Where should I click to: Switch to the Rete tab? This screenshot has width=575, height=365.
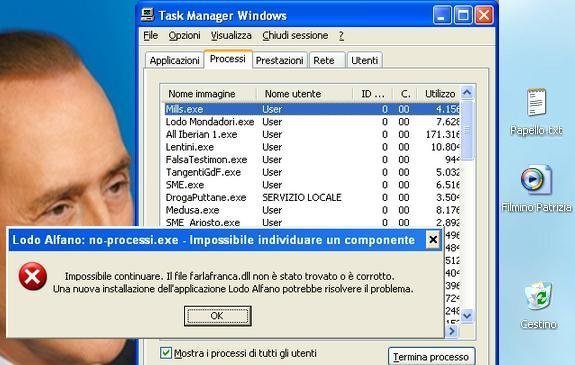point(326,61)
